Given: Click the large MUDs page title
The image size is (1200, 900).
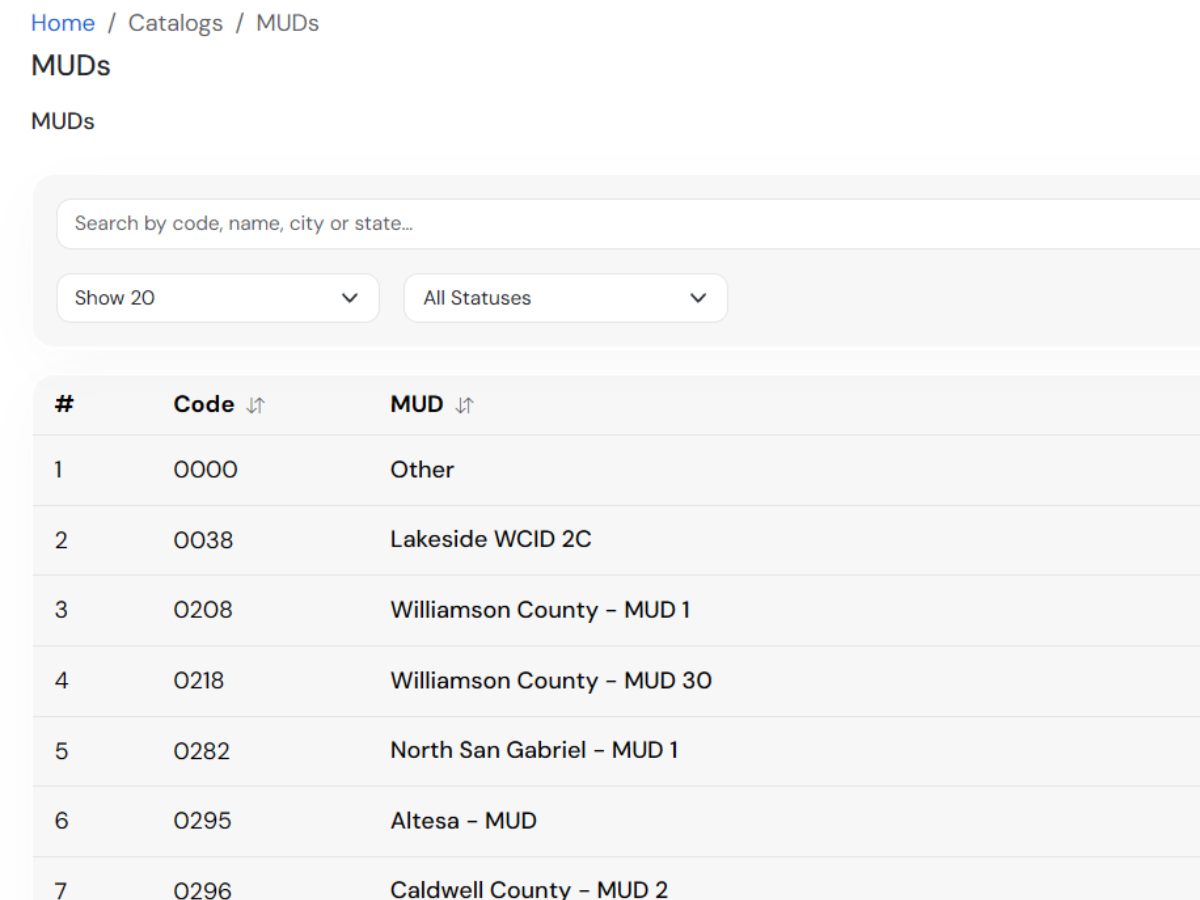Looking at the screenshot, I should [71, 66].
